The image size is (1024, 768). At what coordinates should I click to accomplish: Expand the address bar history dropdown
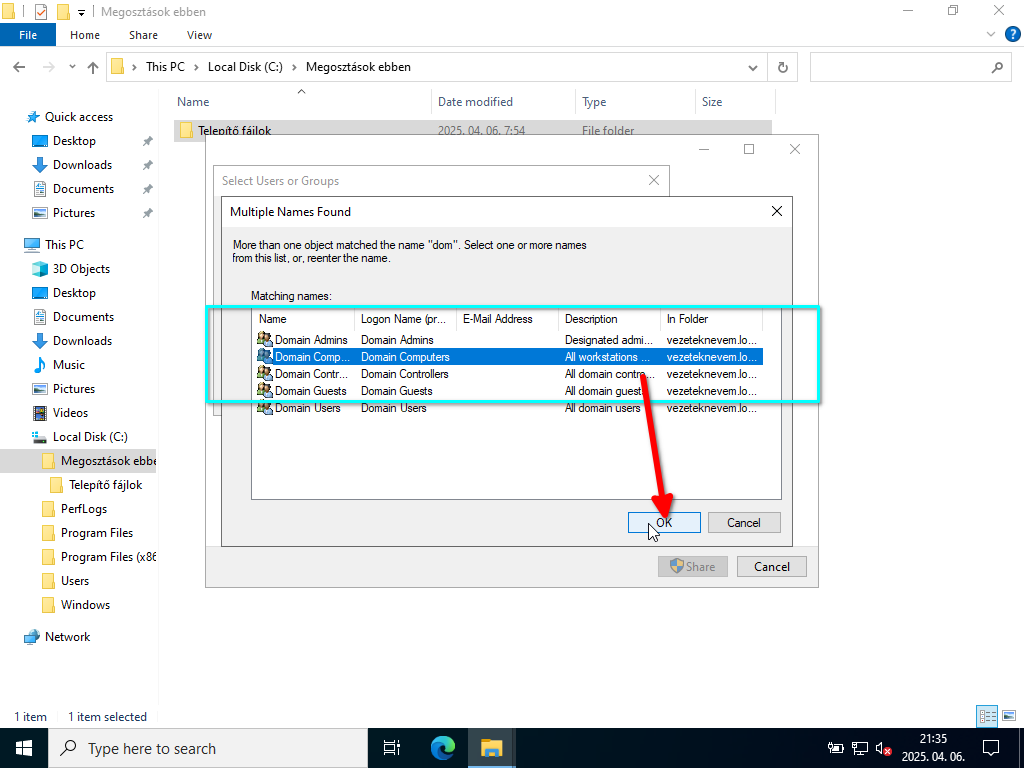click(753, 67)
